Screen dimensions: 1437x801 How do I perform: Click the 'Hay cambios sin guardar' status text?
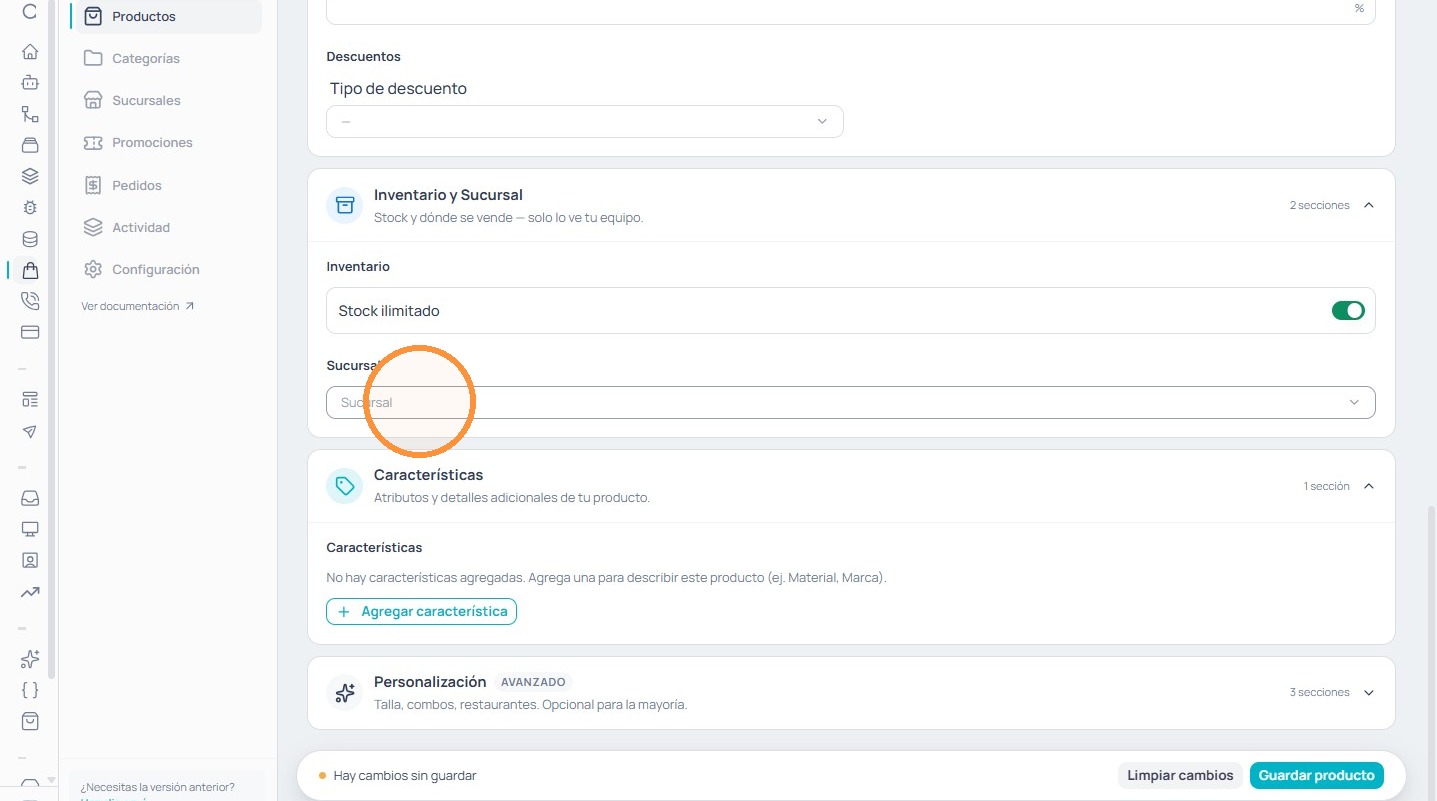405,776
